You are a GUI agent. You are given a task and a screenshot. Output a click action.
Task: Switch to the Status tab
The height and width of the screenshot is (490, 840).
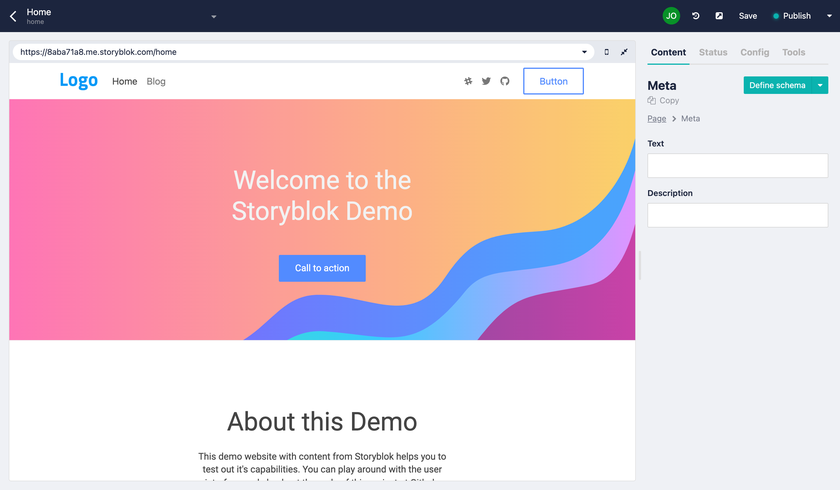[713, 52]
